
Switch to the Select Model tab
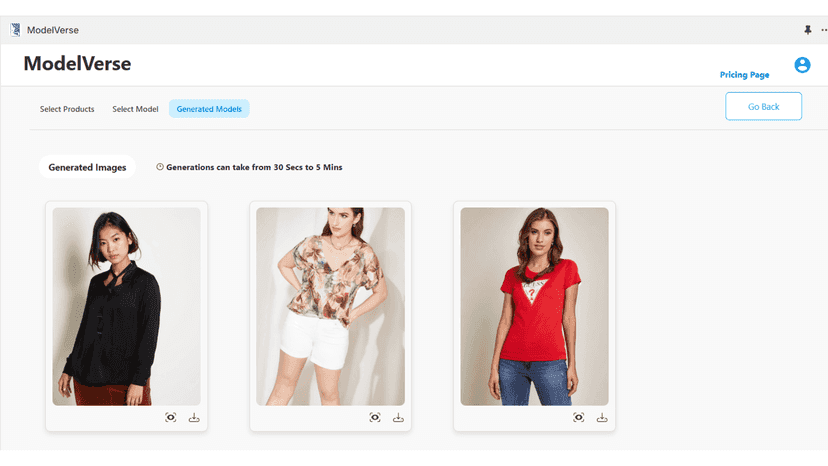pyautogui.click(x=135, y=109)
